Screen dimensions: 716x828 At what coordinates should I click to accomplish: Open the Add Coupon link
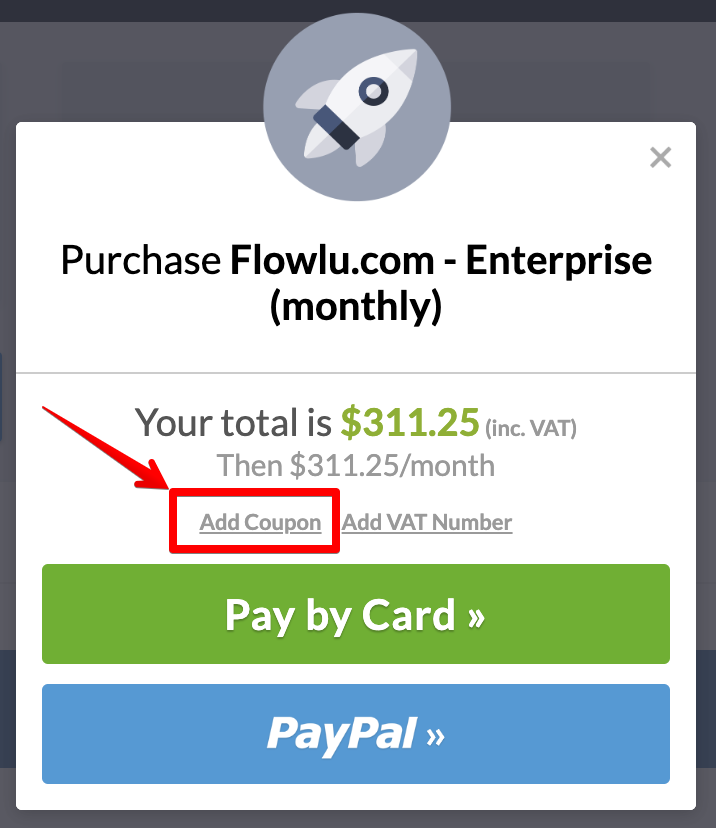coord(260,522)
